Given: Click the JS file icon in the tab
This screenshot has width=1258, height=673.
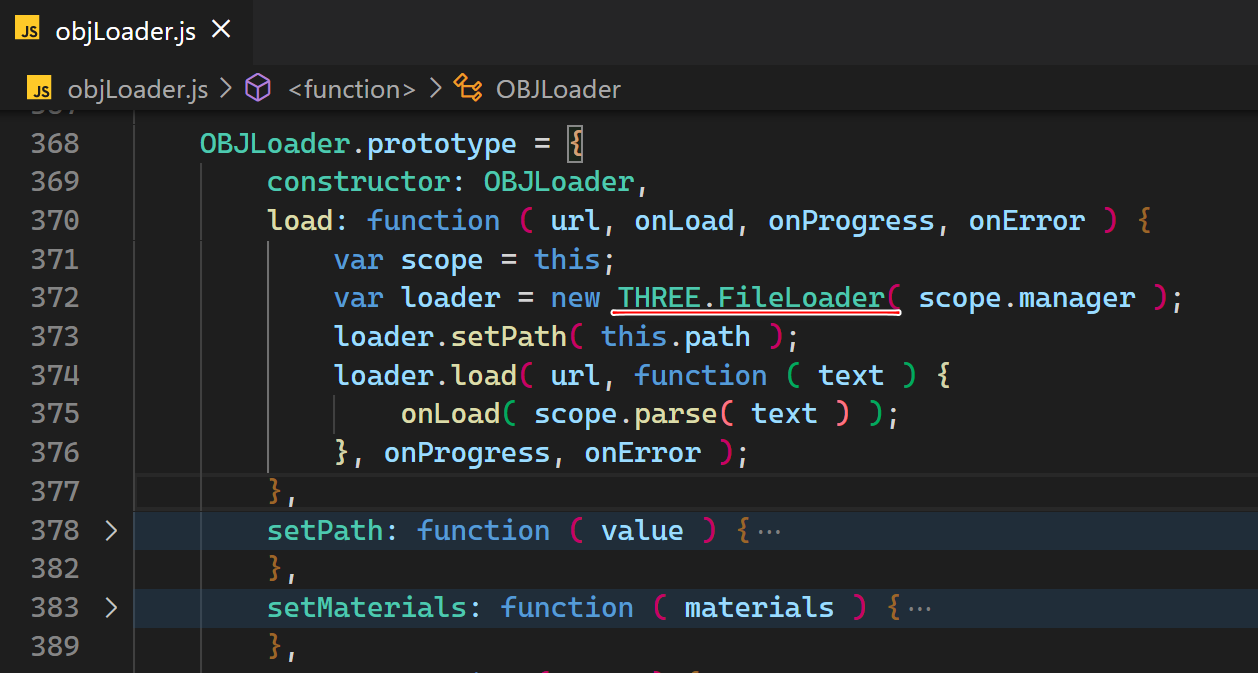Looking at the screenshot, I should [29, 31].
